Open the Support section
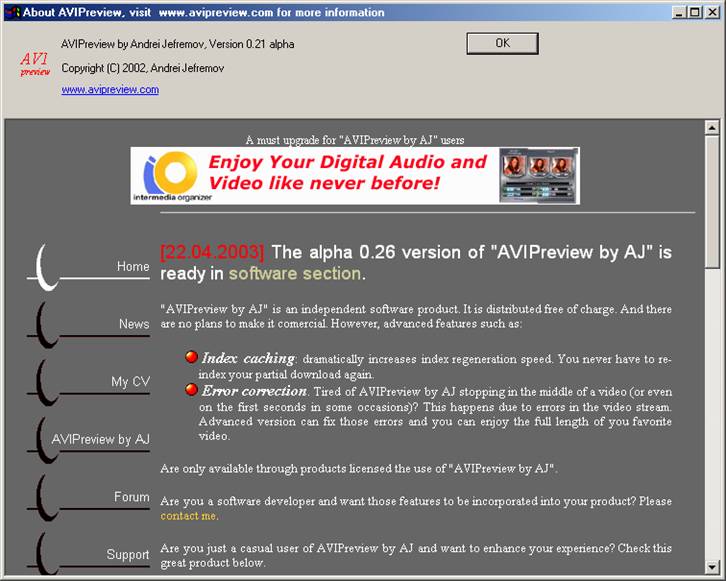The height and width of the screenshot is (581, 726). tap(128, 555)
